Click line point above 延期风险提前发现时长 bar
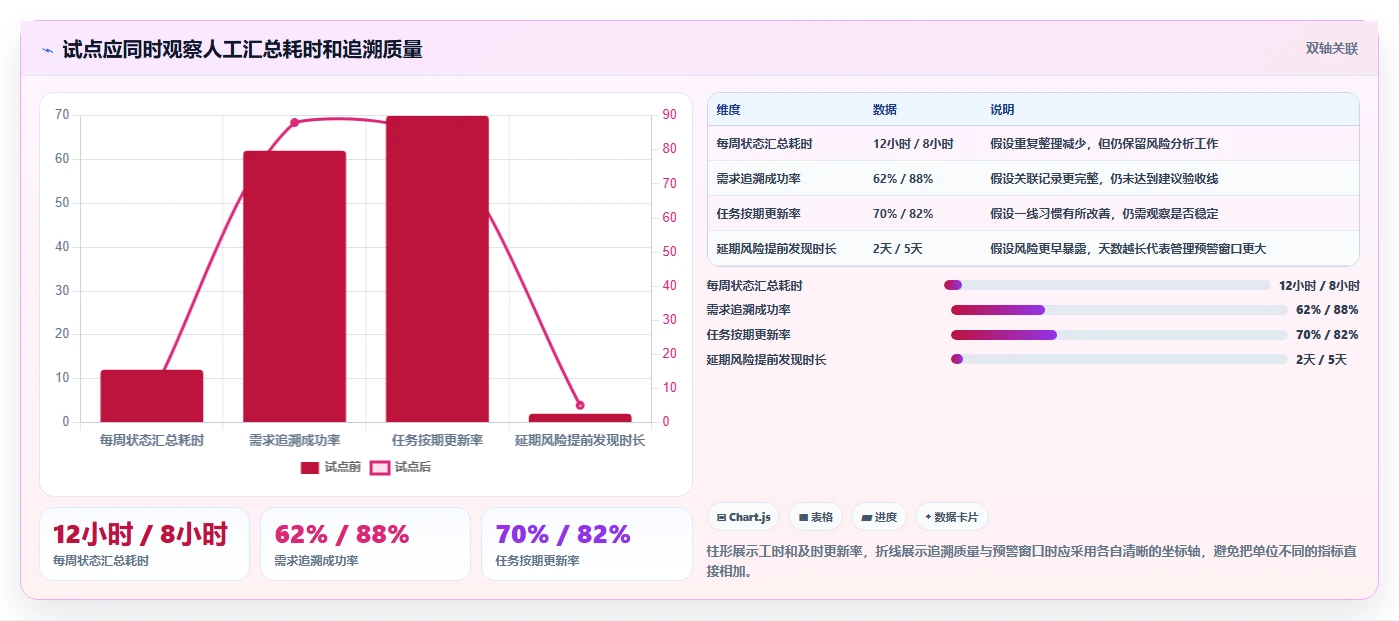 580,405
